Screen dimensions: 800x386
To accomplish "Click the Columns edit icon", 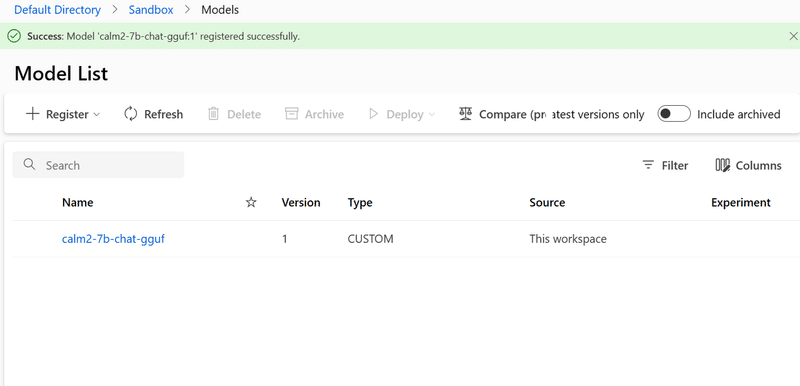I will 722,165.
